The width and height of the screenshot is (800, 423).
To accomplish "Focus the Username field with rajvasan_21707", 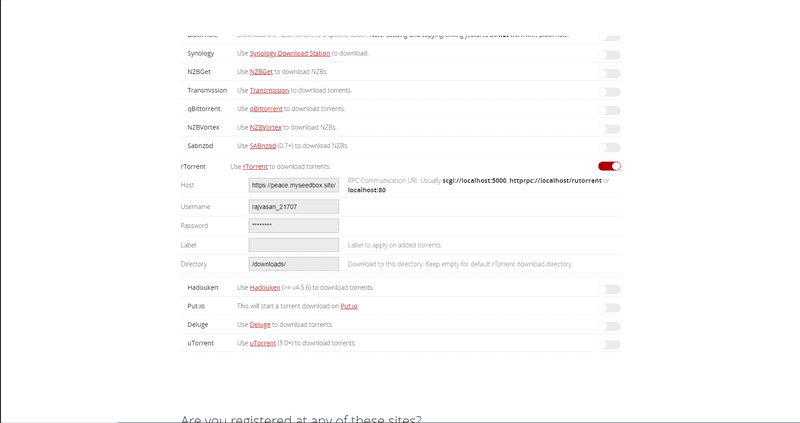I will pyautogui.click(x=293, y=207).
